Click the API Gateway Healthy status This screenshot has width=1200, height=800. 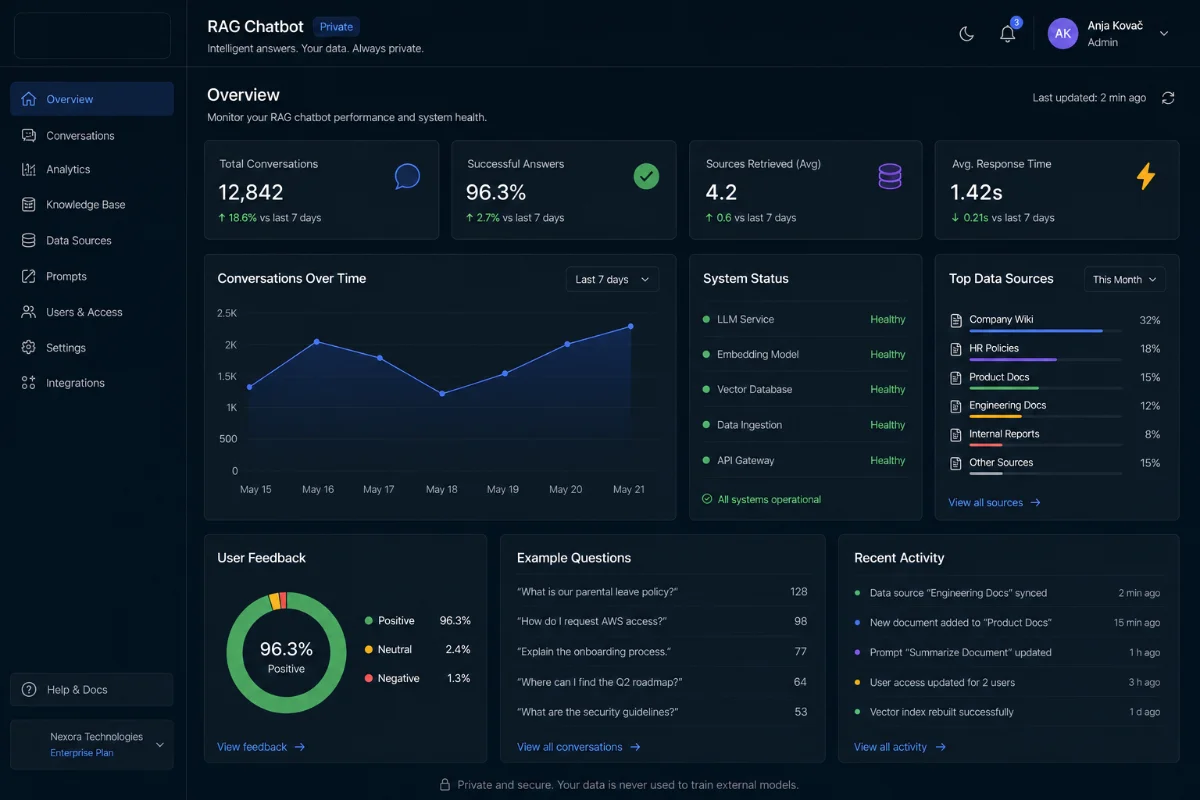887,461
